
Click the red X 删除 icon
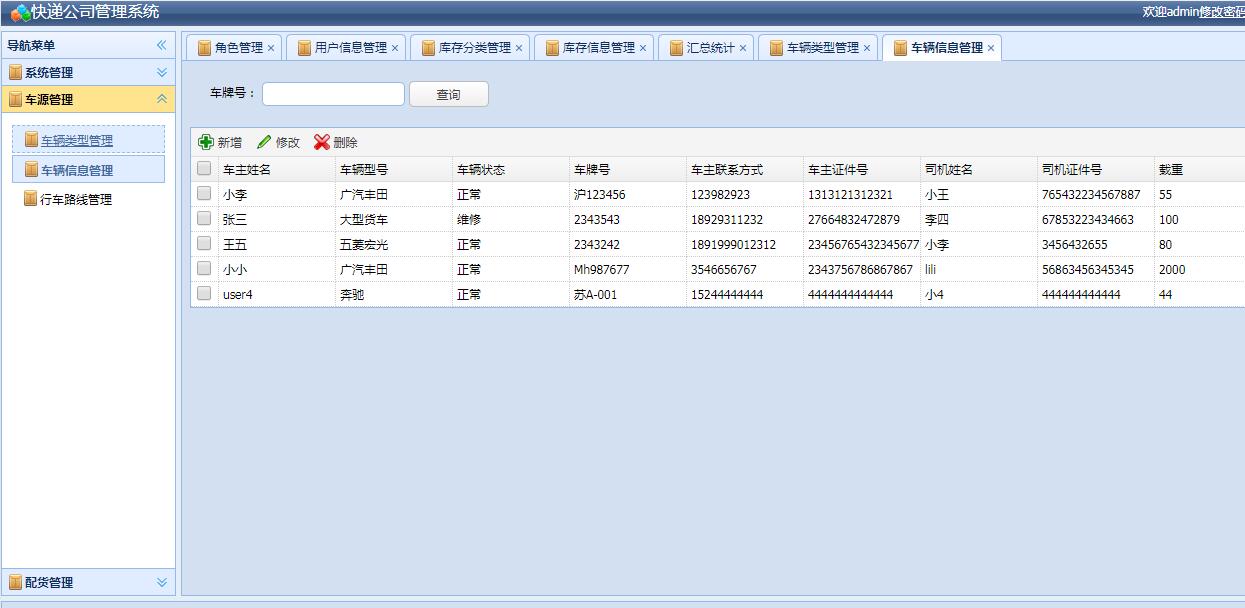click(322, 143)
